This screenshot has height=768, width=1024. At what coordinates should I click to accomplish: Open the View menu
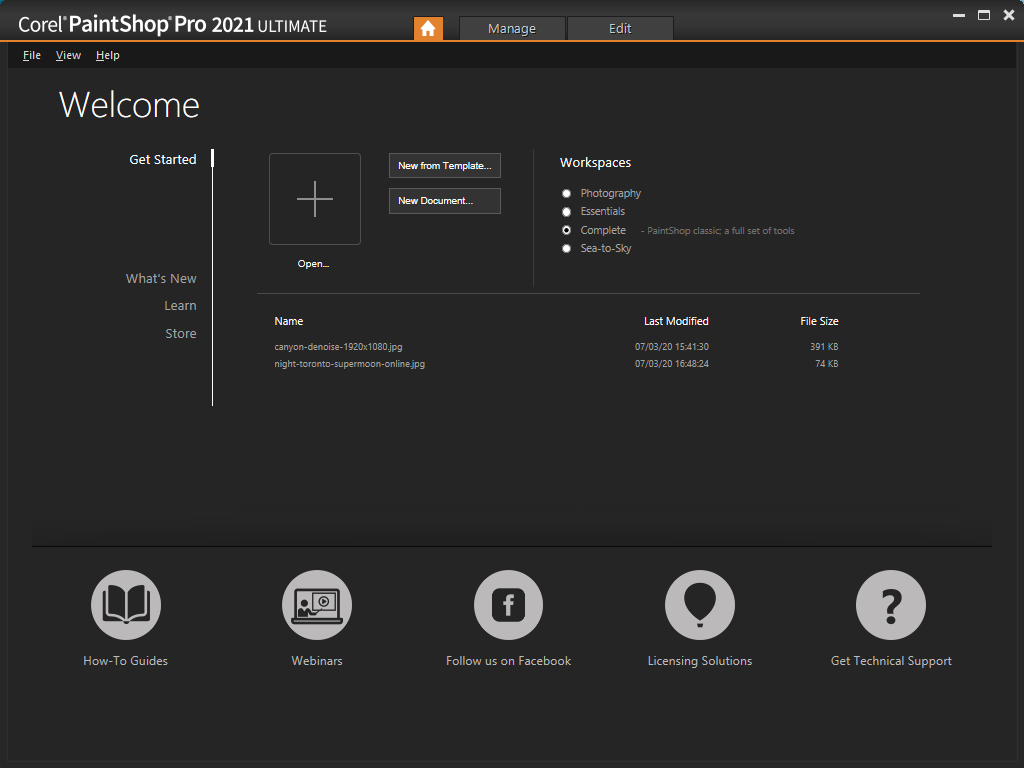(x=69, y=56)
